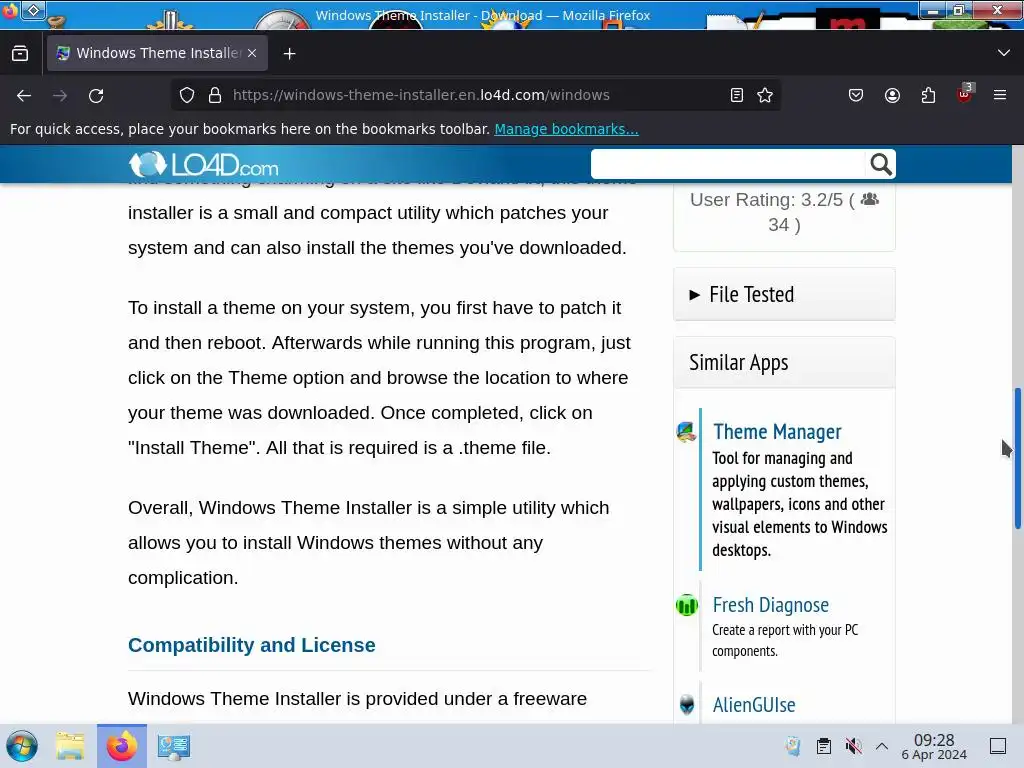1024x768 pixels.
Task: Open the clipboard tray icon
Action: [x=824, y=746]
